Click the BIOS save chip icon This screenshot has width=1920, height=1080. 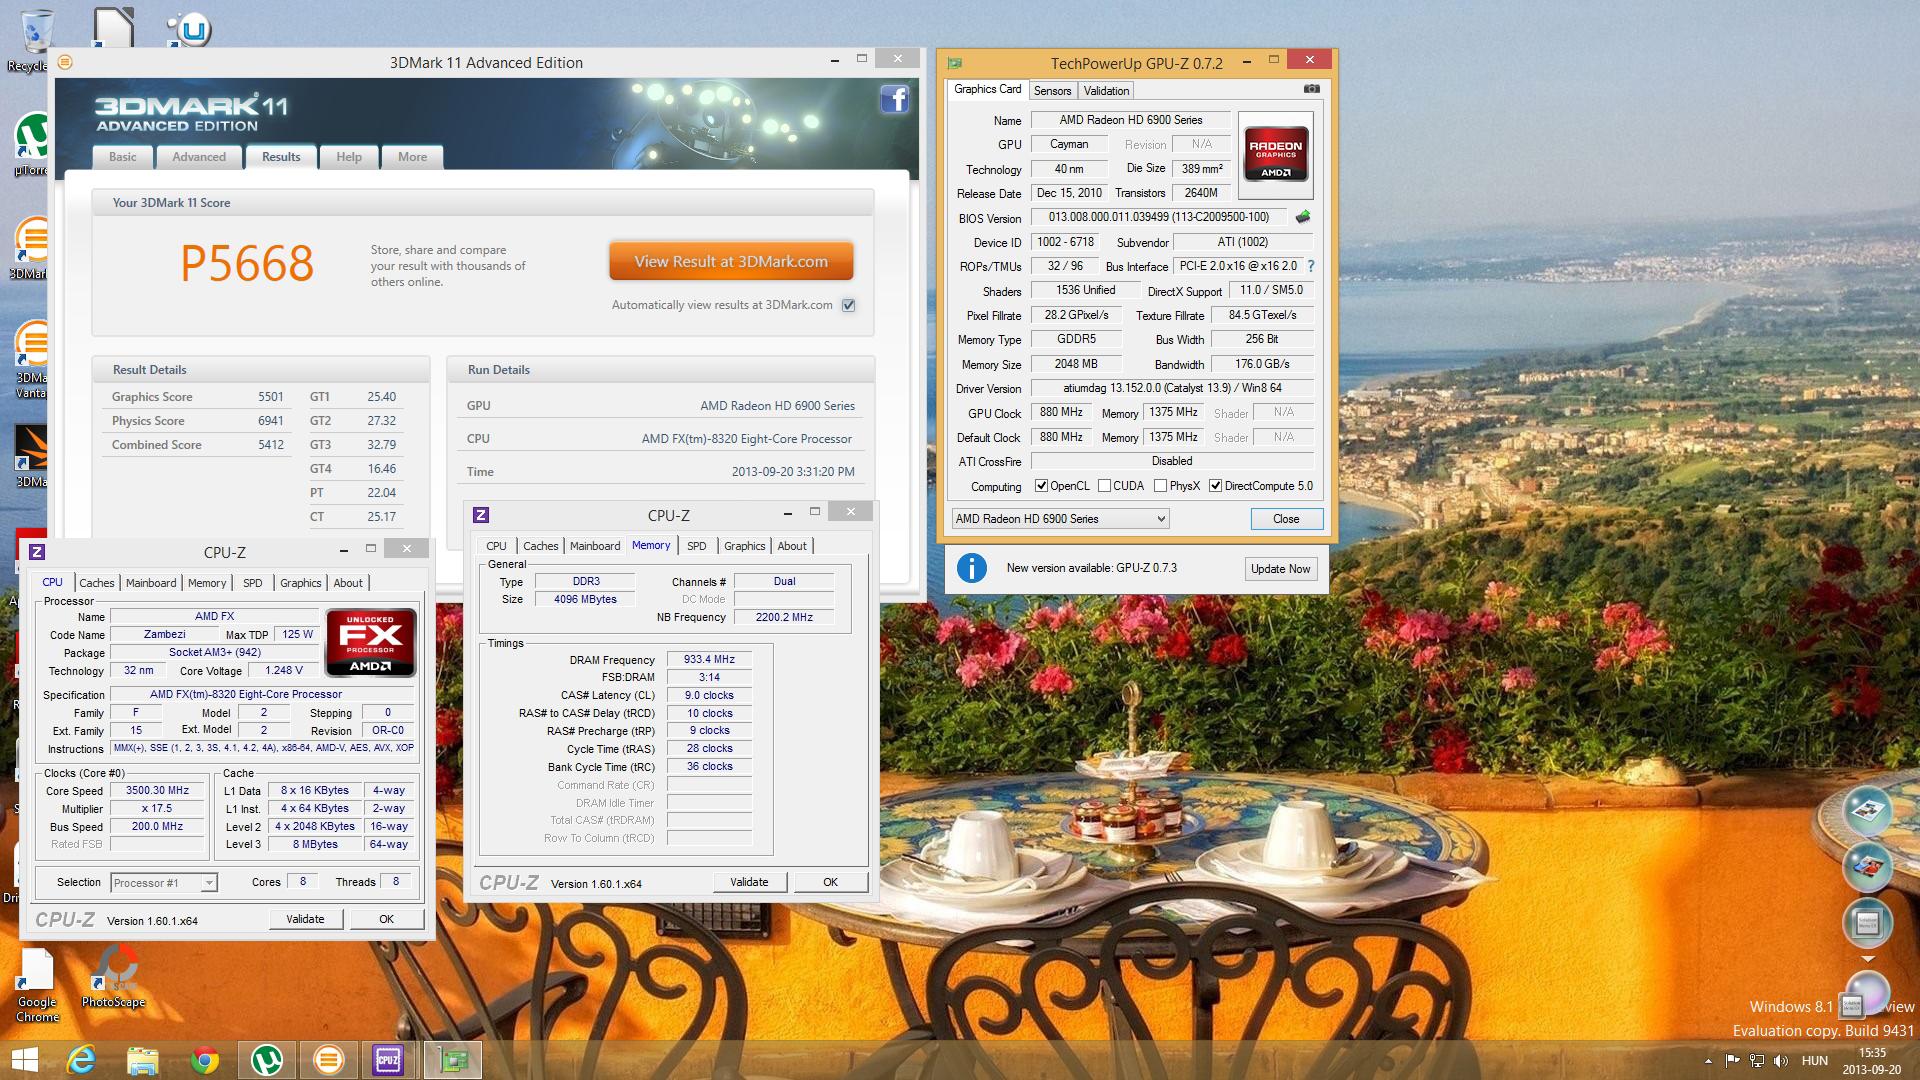point(1302,217)
